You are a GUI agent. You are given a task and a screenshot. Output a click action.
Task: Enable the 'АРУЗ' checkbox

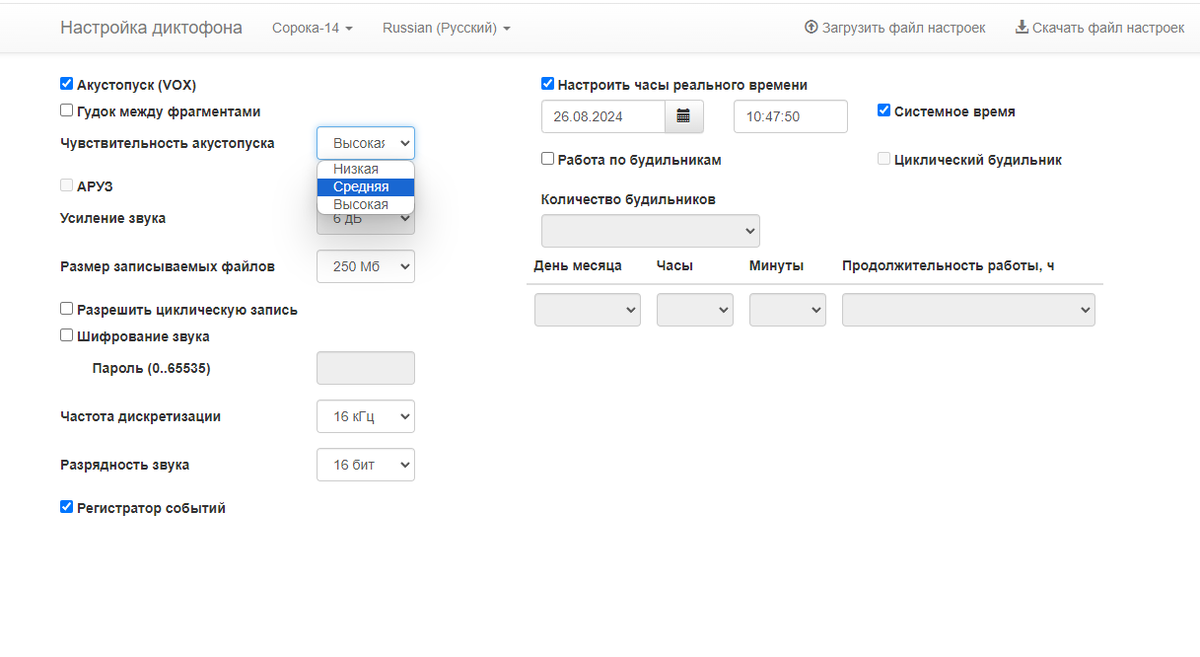(66, 186)
